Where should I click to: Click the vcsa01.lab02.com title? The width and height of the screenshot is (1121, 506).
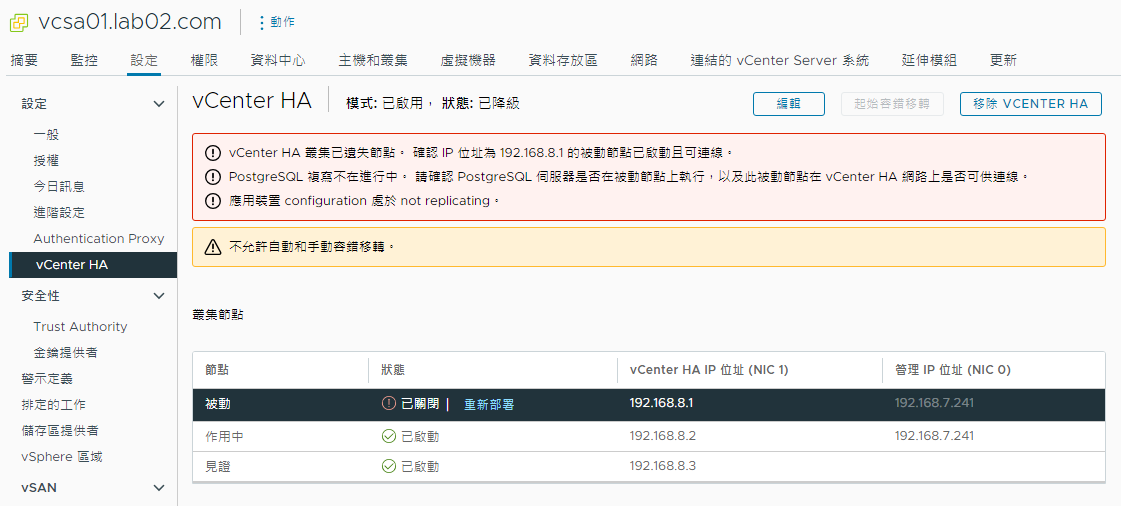point(129,22)
